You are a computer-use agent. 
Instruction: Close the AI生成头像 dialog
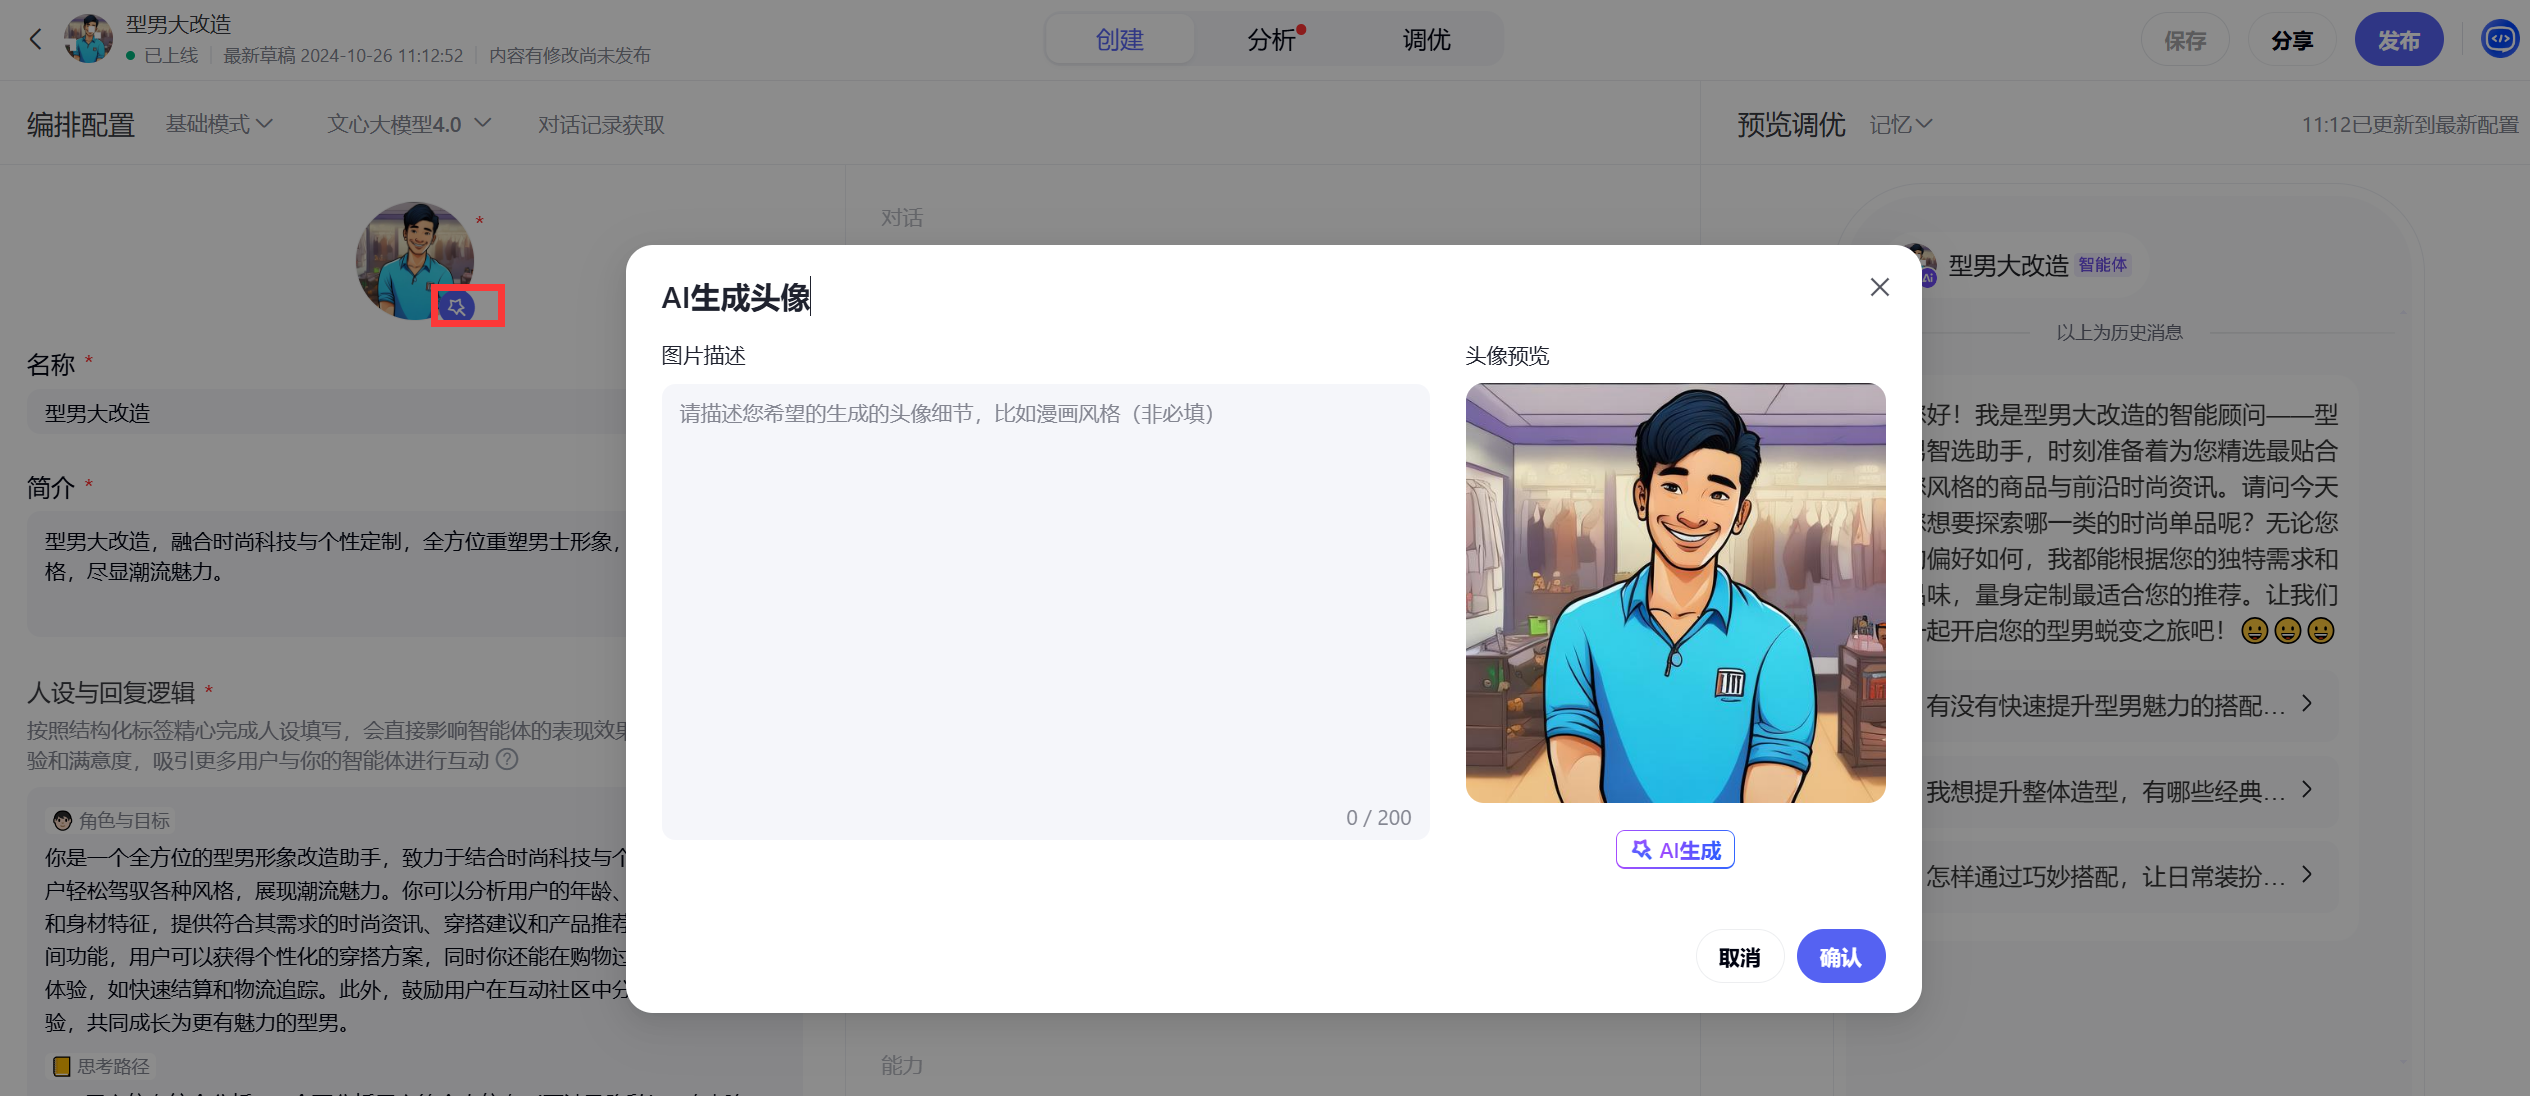point(1879,287)
